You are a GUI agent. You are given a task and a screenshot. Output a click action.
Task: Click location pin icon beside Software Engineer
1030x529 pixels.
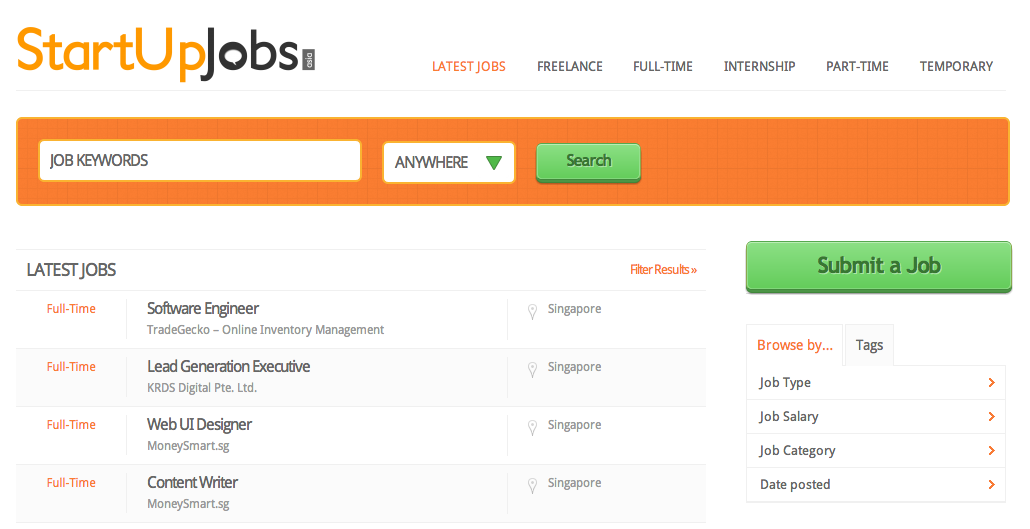533,311
